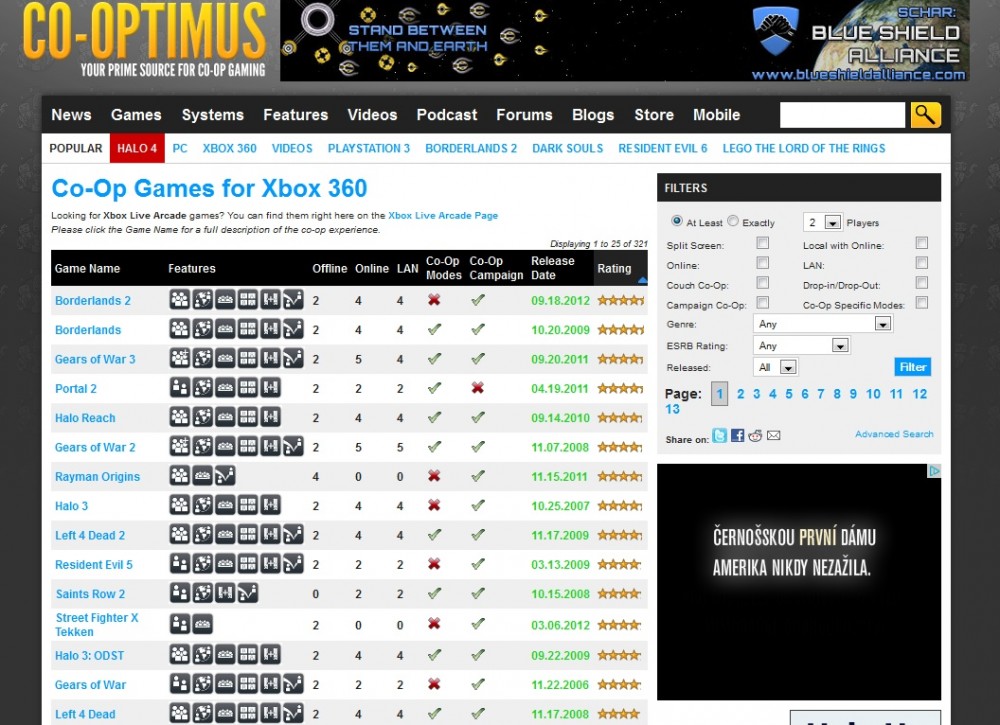Open the Players count dropdown

point(822,223)
